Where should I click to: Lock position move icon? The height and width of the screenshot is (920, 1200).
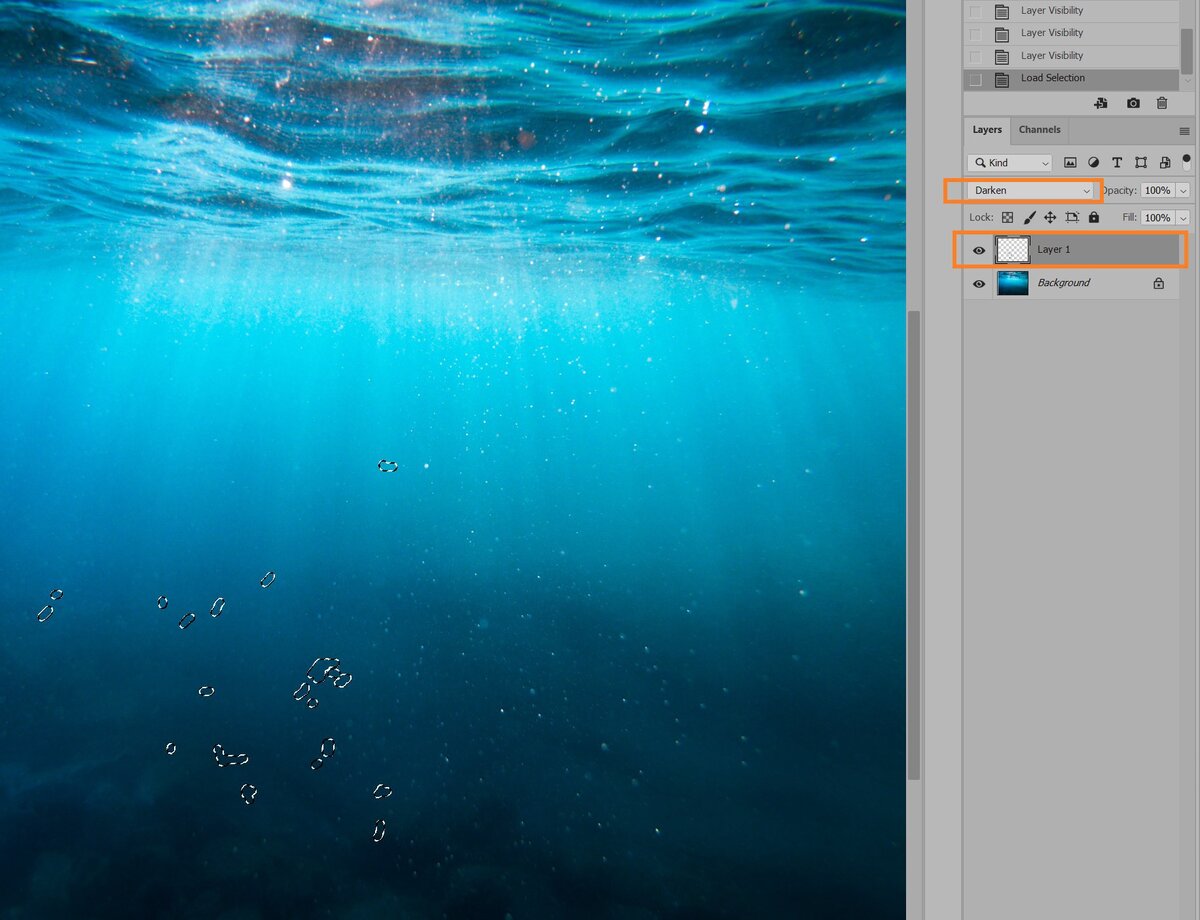(x=1050, y=217)
